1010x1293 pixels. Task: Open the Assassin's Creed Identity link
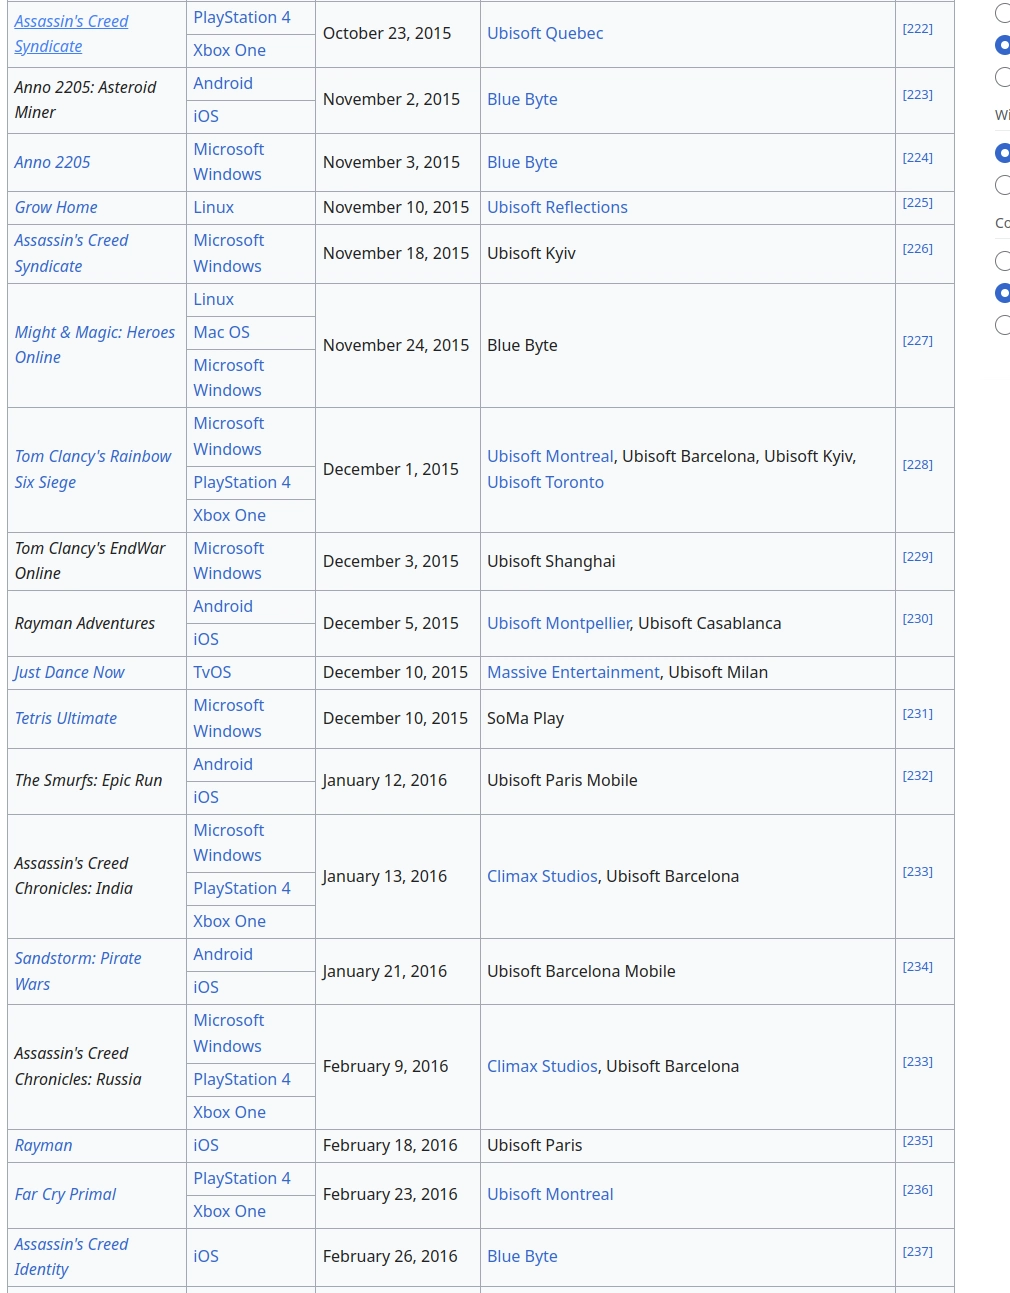[71, 1257]
